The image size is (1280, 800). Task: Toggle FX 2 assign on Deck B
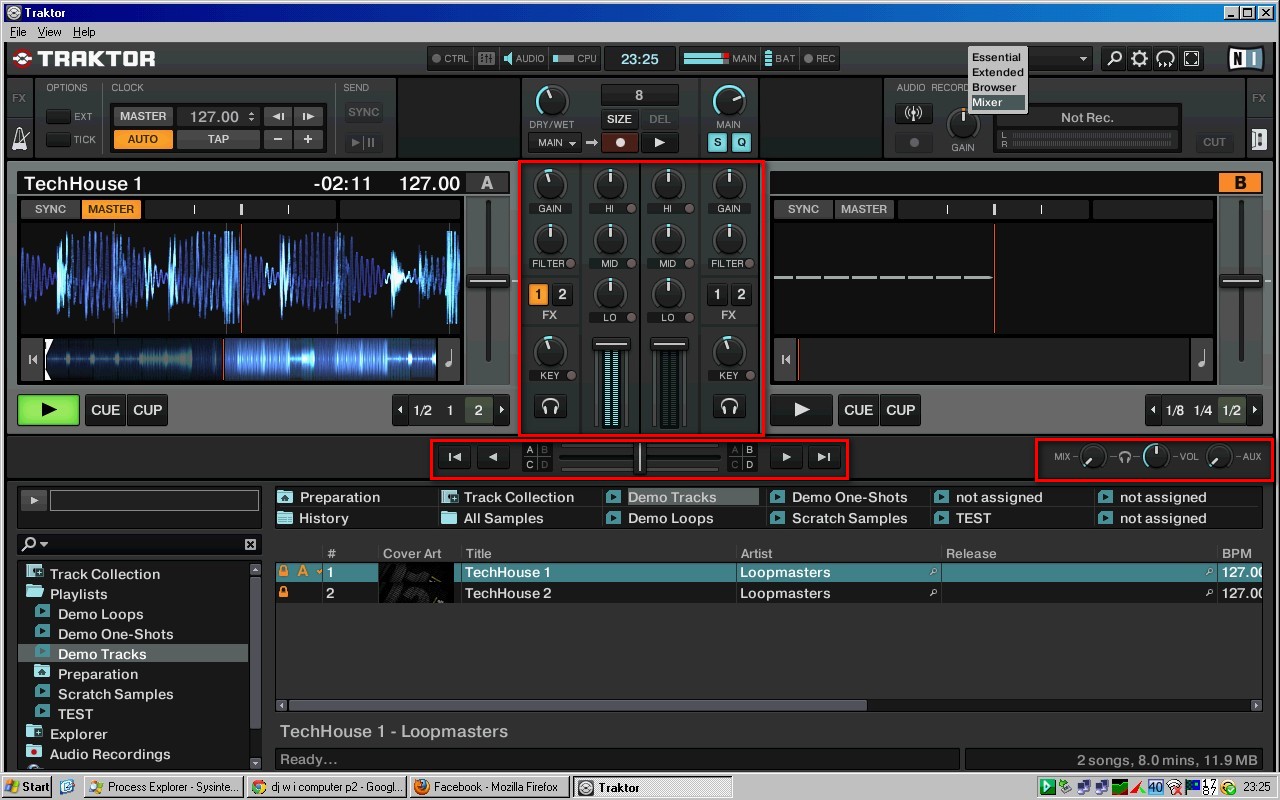pyautogui.click(x=741, y=294)
